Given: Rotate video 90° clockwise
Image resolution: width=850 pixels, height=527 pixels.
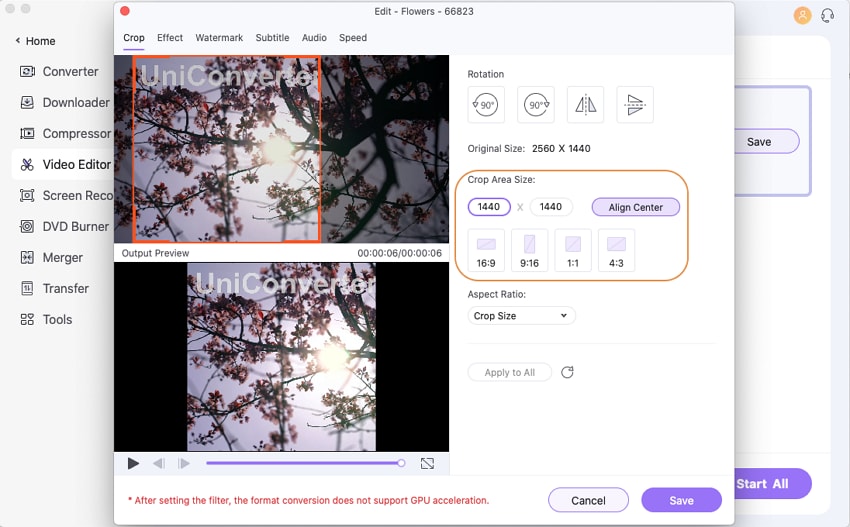Looking at the screenshot, I should pyautogui.click(x=536, y=105).
